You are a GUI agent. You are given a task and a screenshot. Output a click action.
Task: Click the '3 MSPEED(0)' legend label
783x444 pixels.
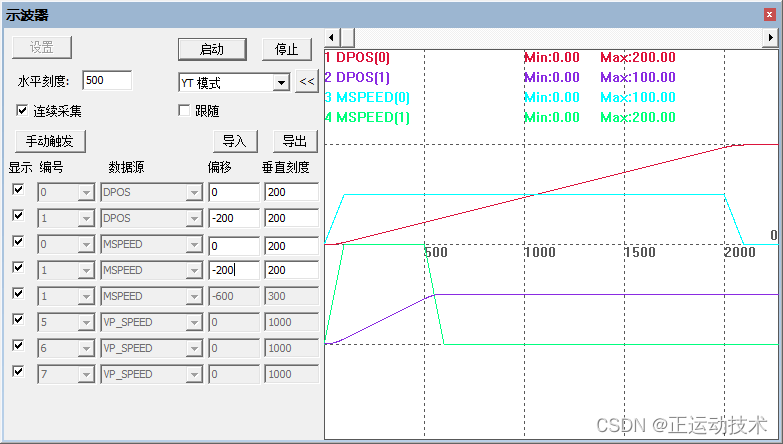367,97
